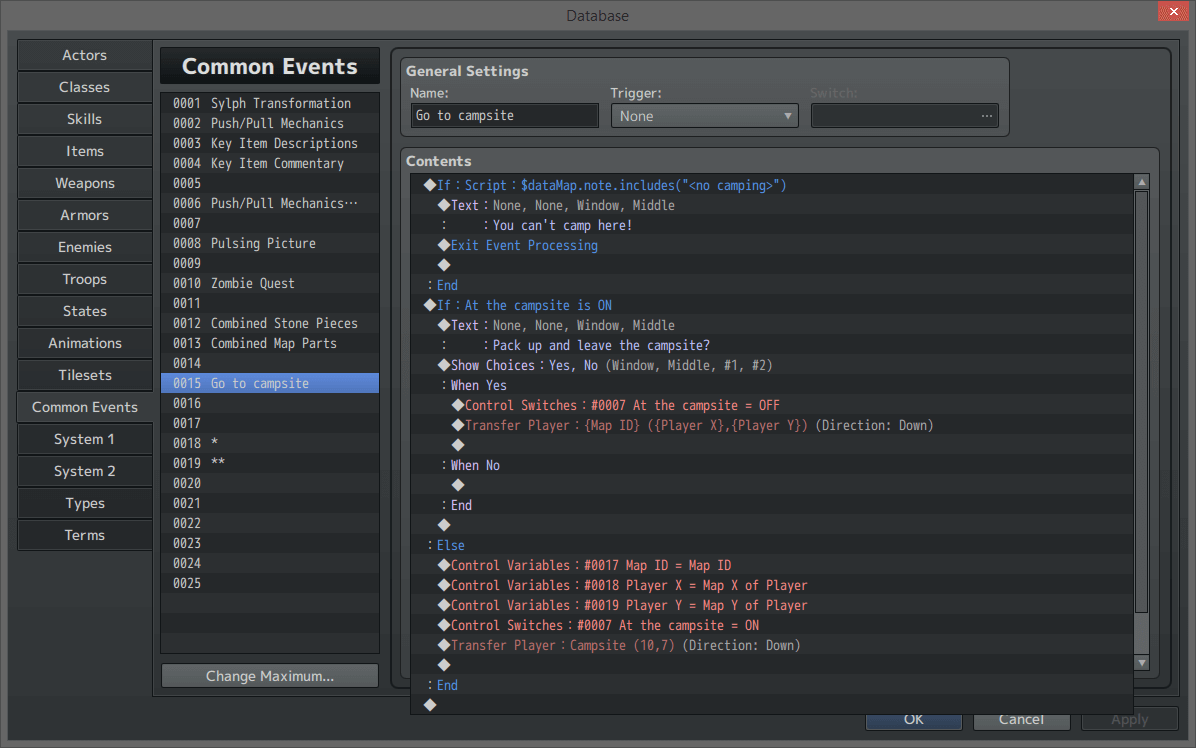The width and height of the screenshot is (1196, 748).
Task: Click the Name field 'Go to campsite'
Action: pyautogui.click(x=504, y=116)
